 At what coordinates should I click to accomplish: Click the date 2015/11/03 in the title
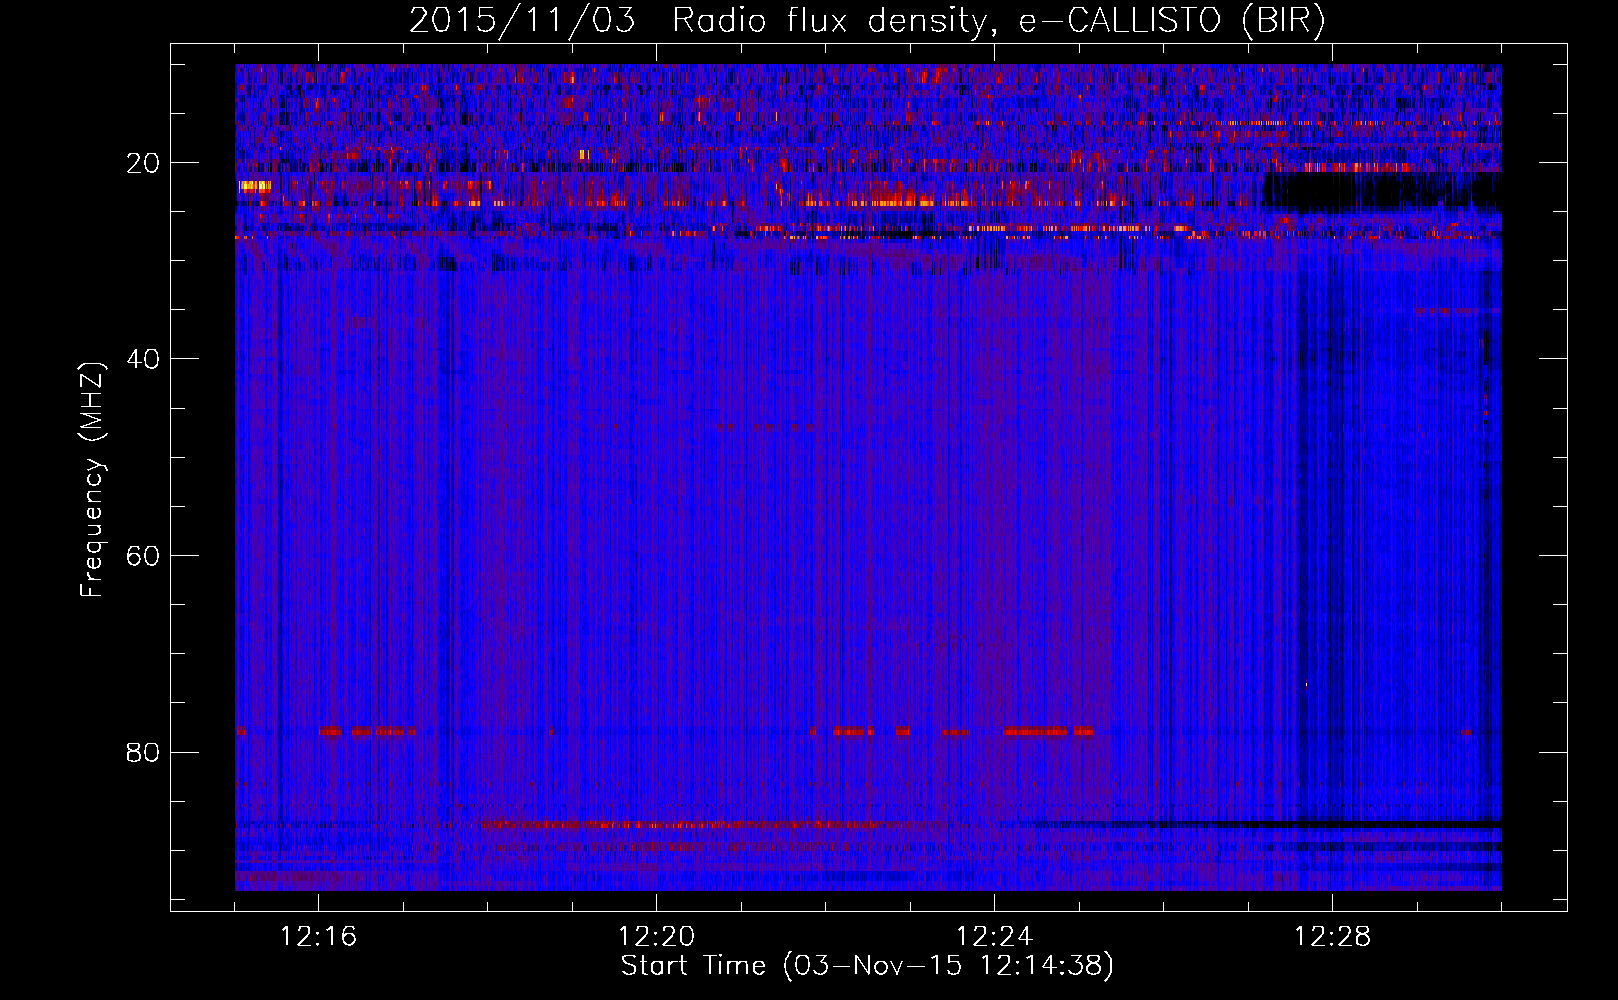[521, 21]
